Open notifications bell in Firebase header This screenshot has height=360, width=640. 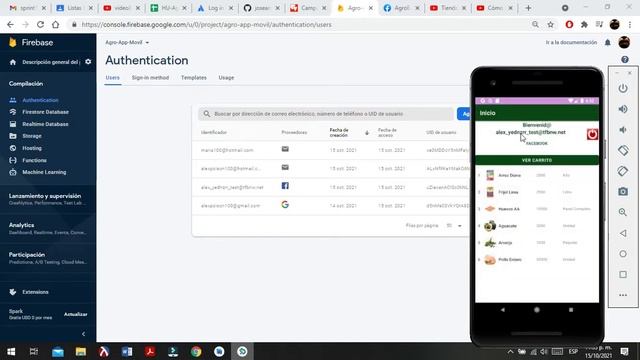click(x=607, y=42)
